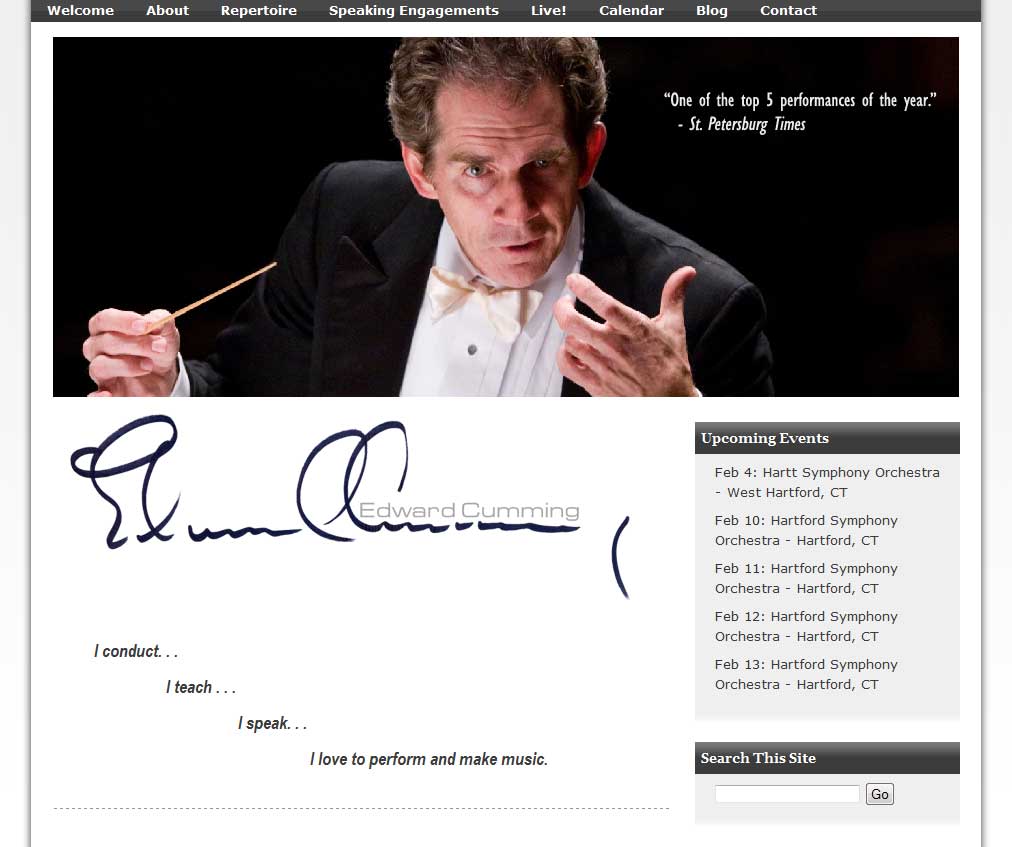Open the Repertoire page
The image size is (1012, 847).
pos(259,10)
